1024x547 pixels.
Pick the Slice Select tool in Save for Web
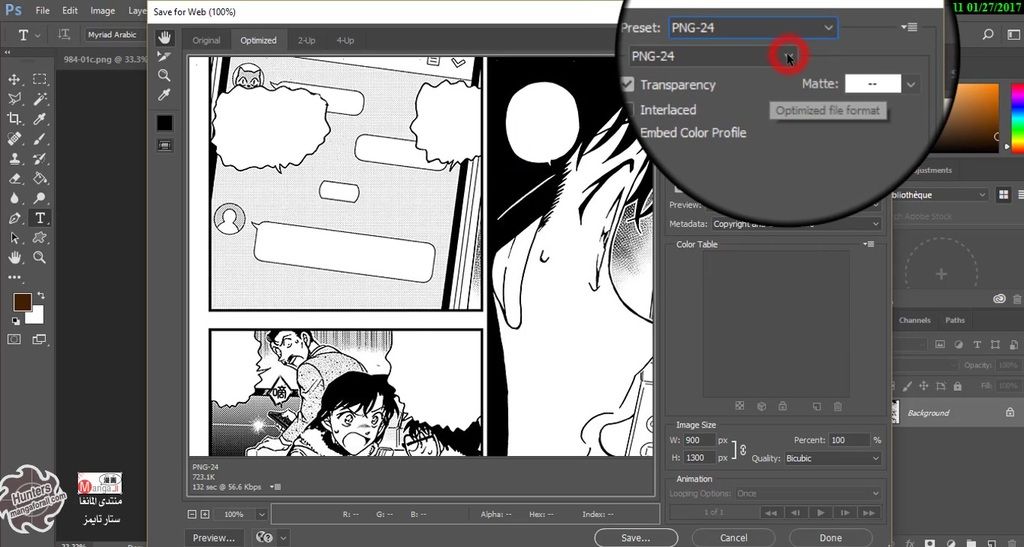tap(164, 57)
